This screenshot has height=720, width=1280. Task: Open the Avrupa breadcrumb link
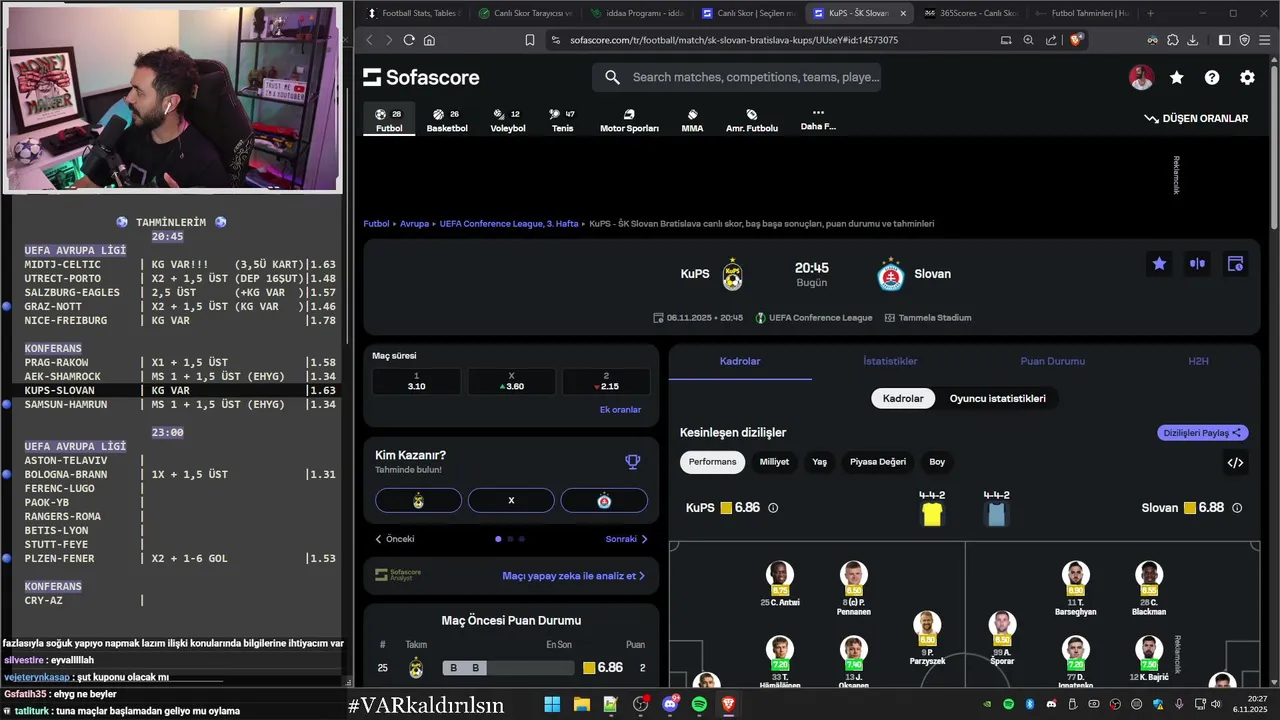[x=414, y=224]
